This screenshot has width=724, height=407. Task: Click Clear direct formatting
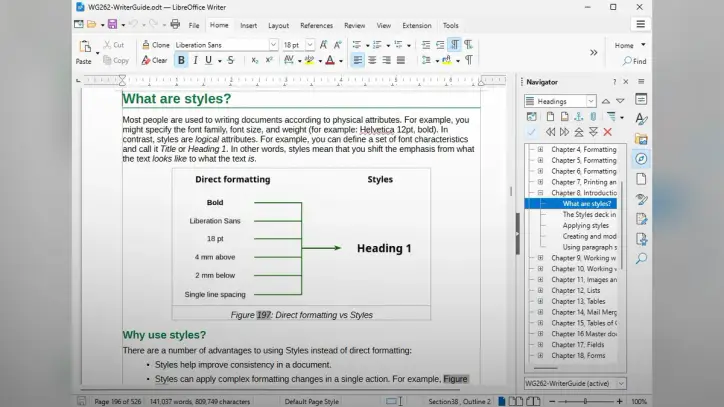154,60
